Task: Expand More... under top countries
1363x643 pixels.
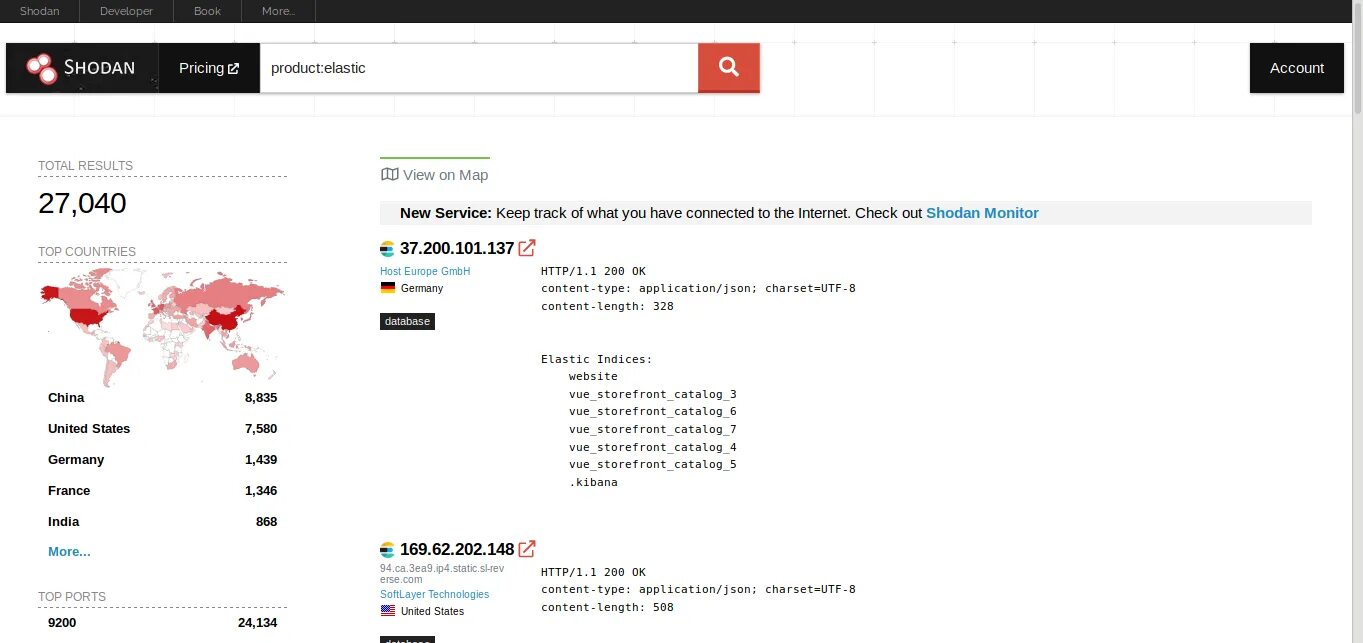Action: tap(69, 552)
